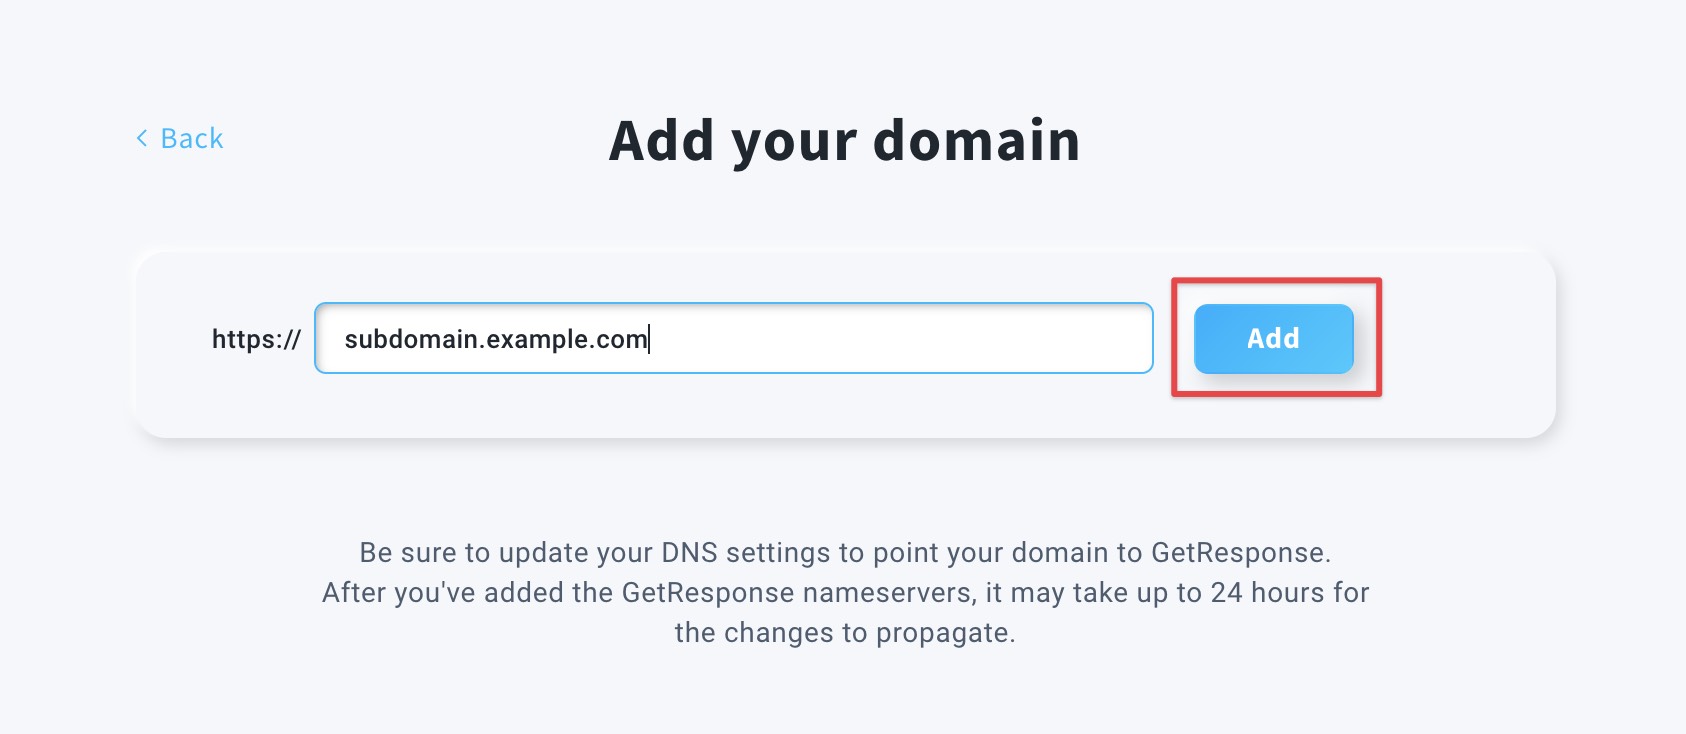Viewport: 1686px width, 734px height.
Task: Place cursor after ".com" in the input
Action: tap(649, 339)
